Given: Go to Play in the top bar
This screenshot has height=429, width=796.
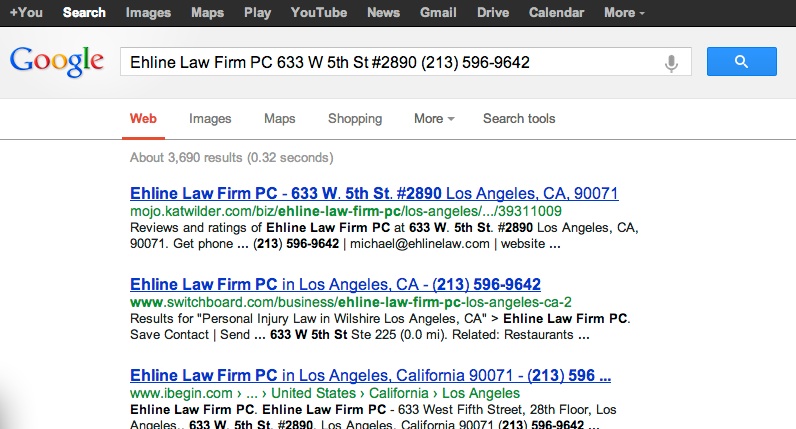Looking at the screenshot, I should (257, 13).
